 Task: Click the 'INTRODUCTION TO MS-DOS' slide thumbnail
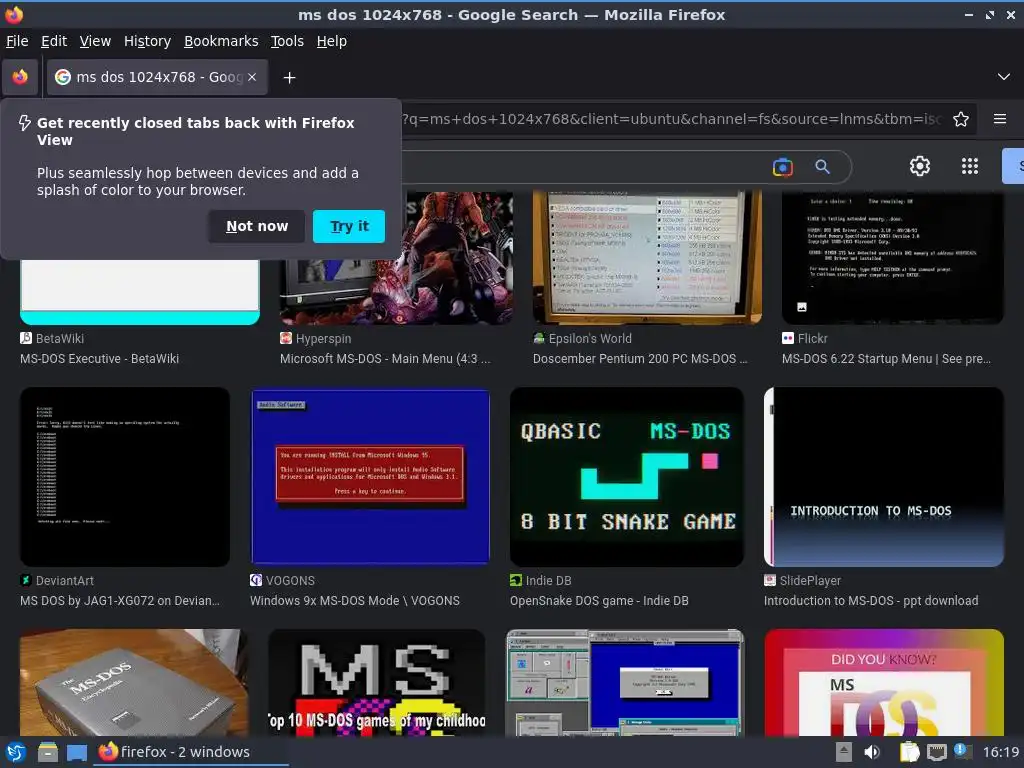(x=884, y=477)
